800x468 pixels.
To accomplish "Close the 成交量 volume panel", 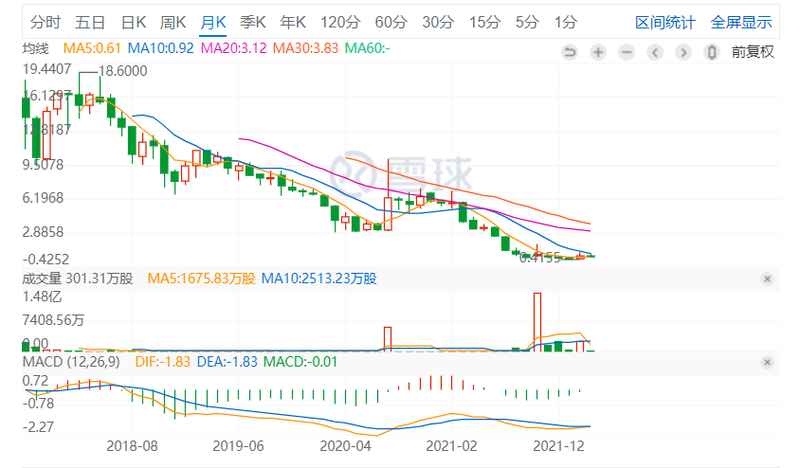I will [x=767, y=279].
